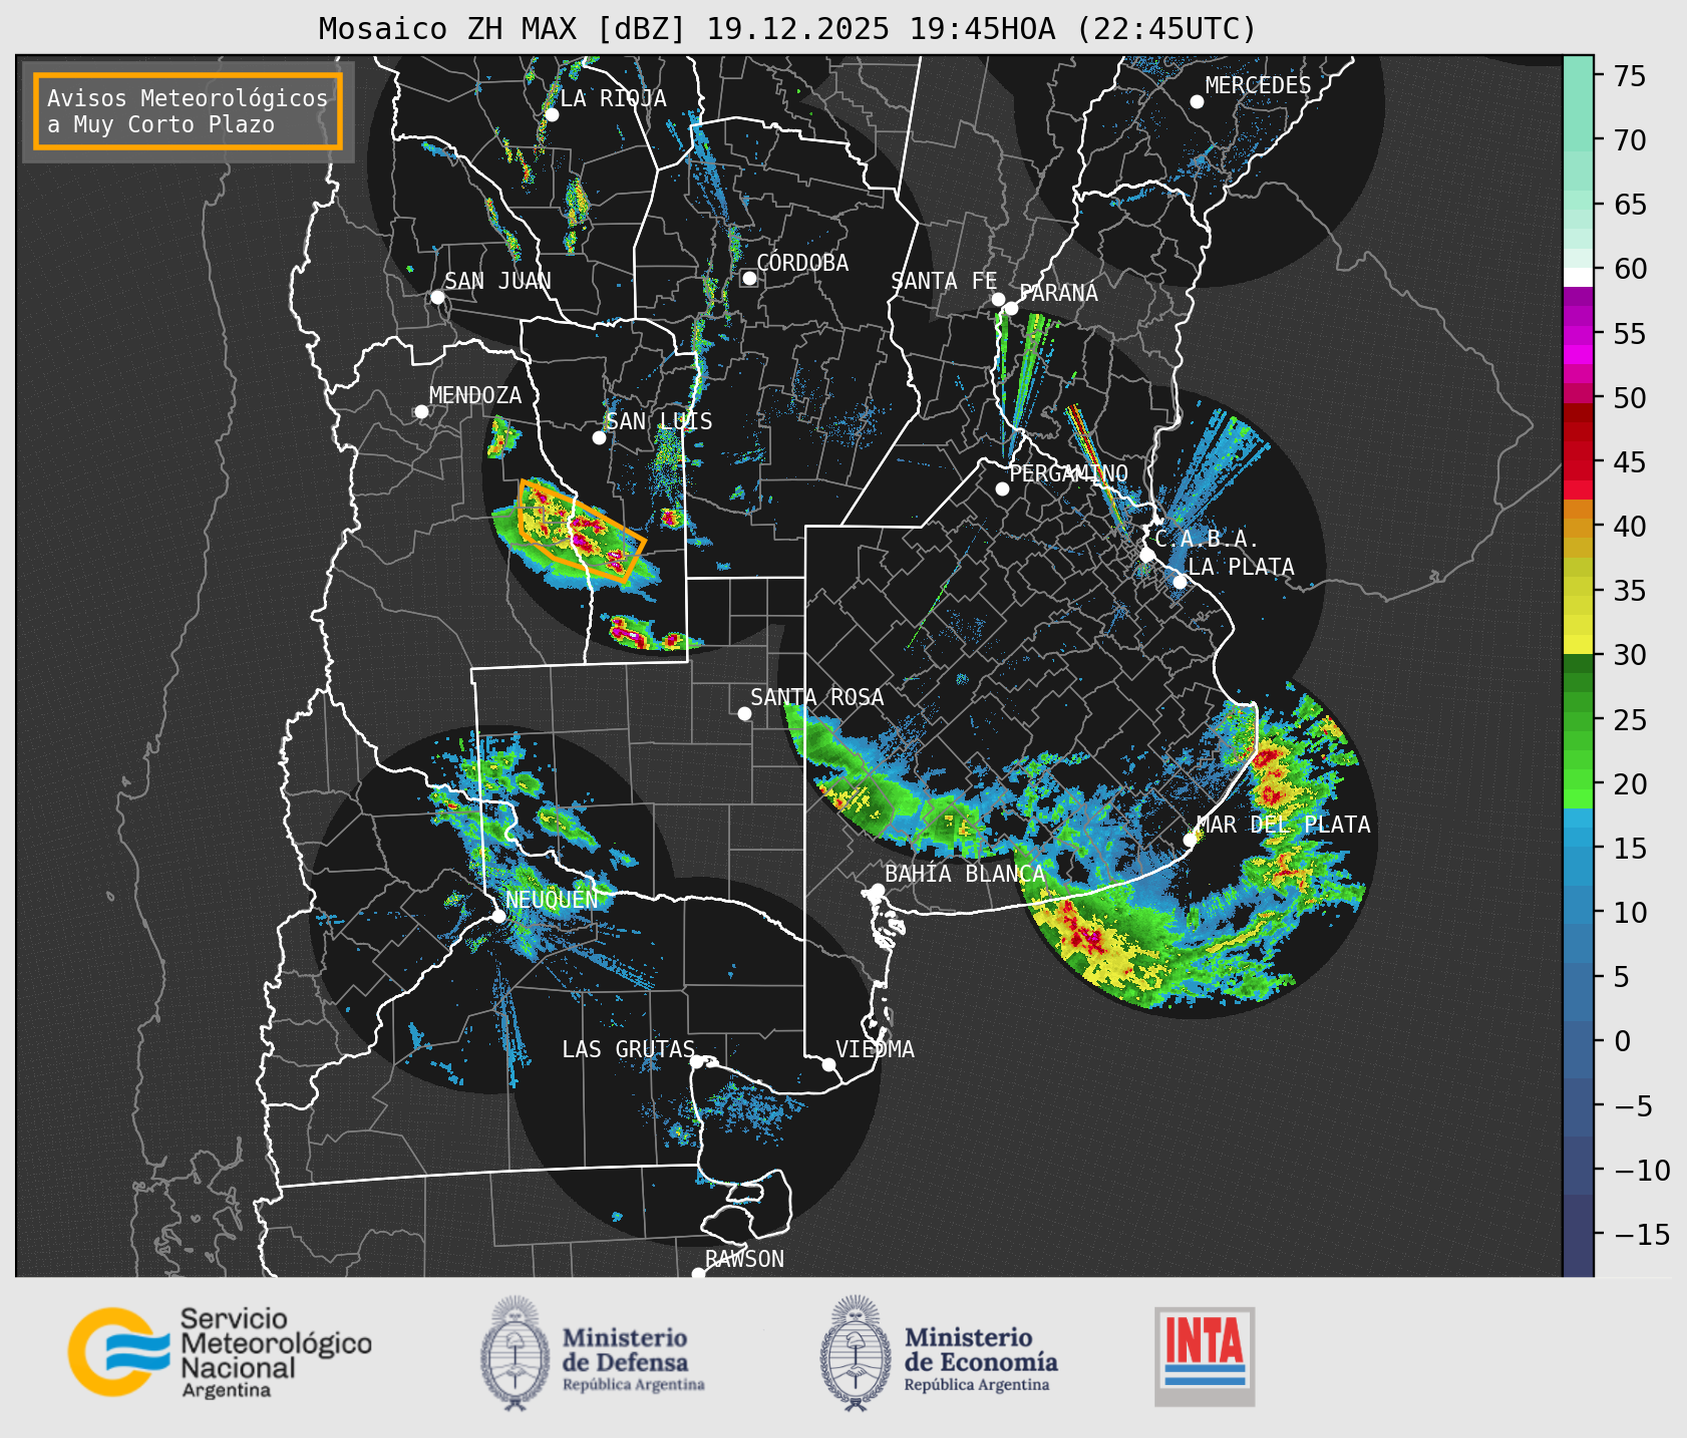
Task: Click the Ministerio de Economía crest
Action: (x=855, y=1353)
